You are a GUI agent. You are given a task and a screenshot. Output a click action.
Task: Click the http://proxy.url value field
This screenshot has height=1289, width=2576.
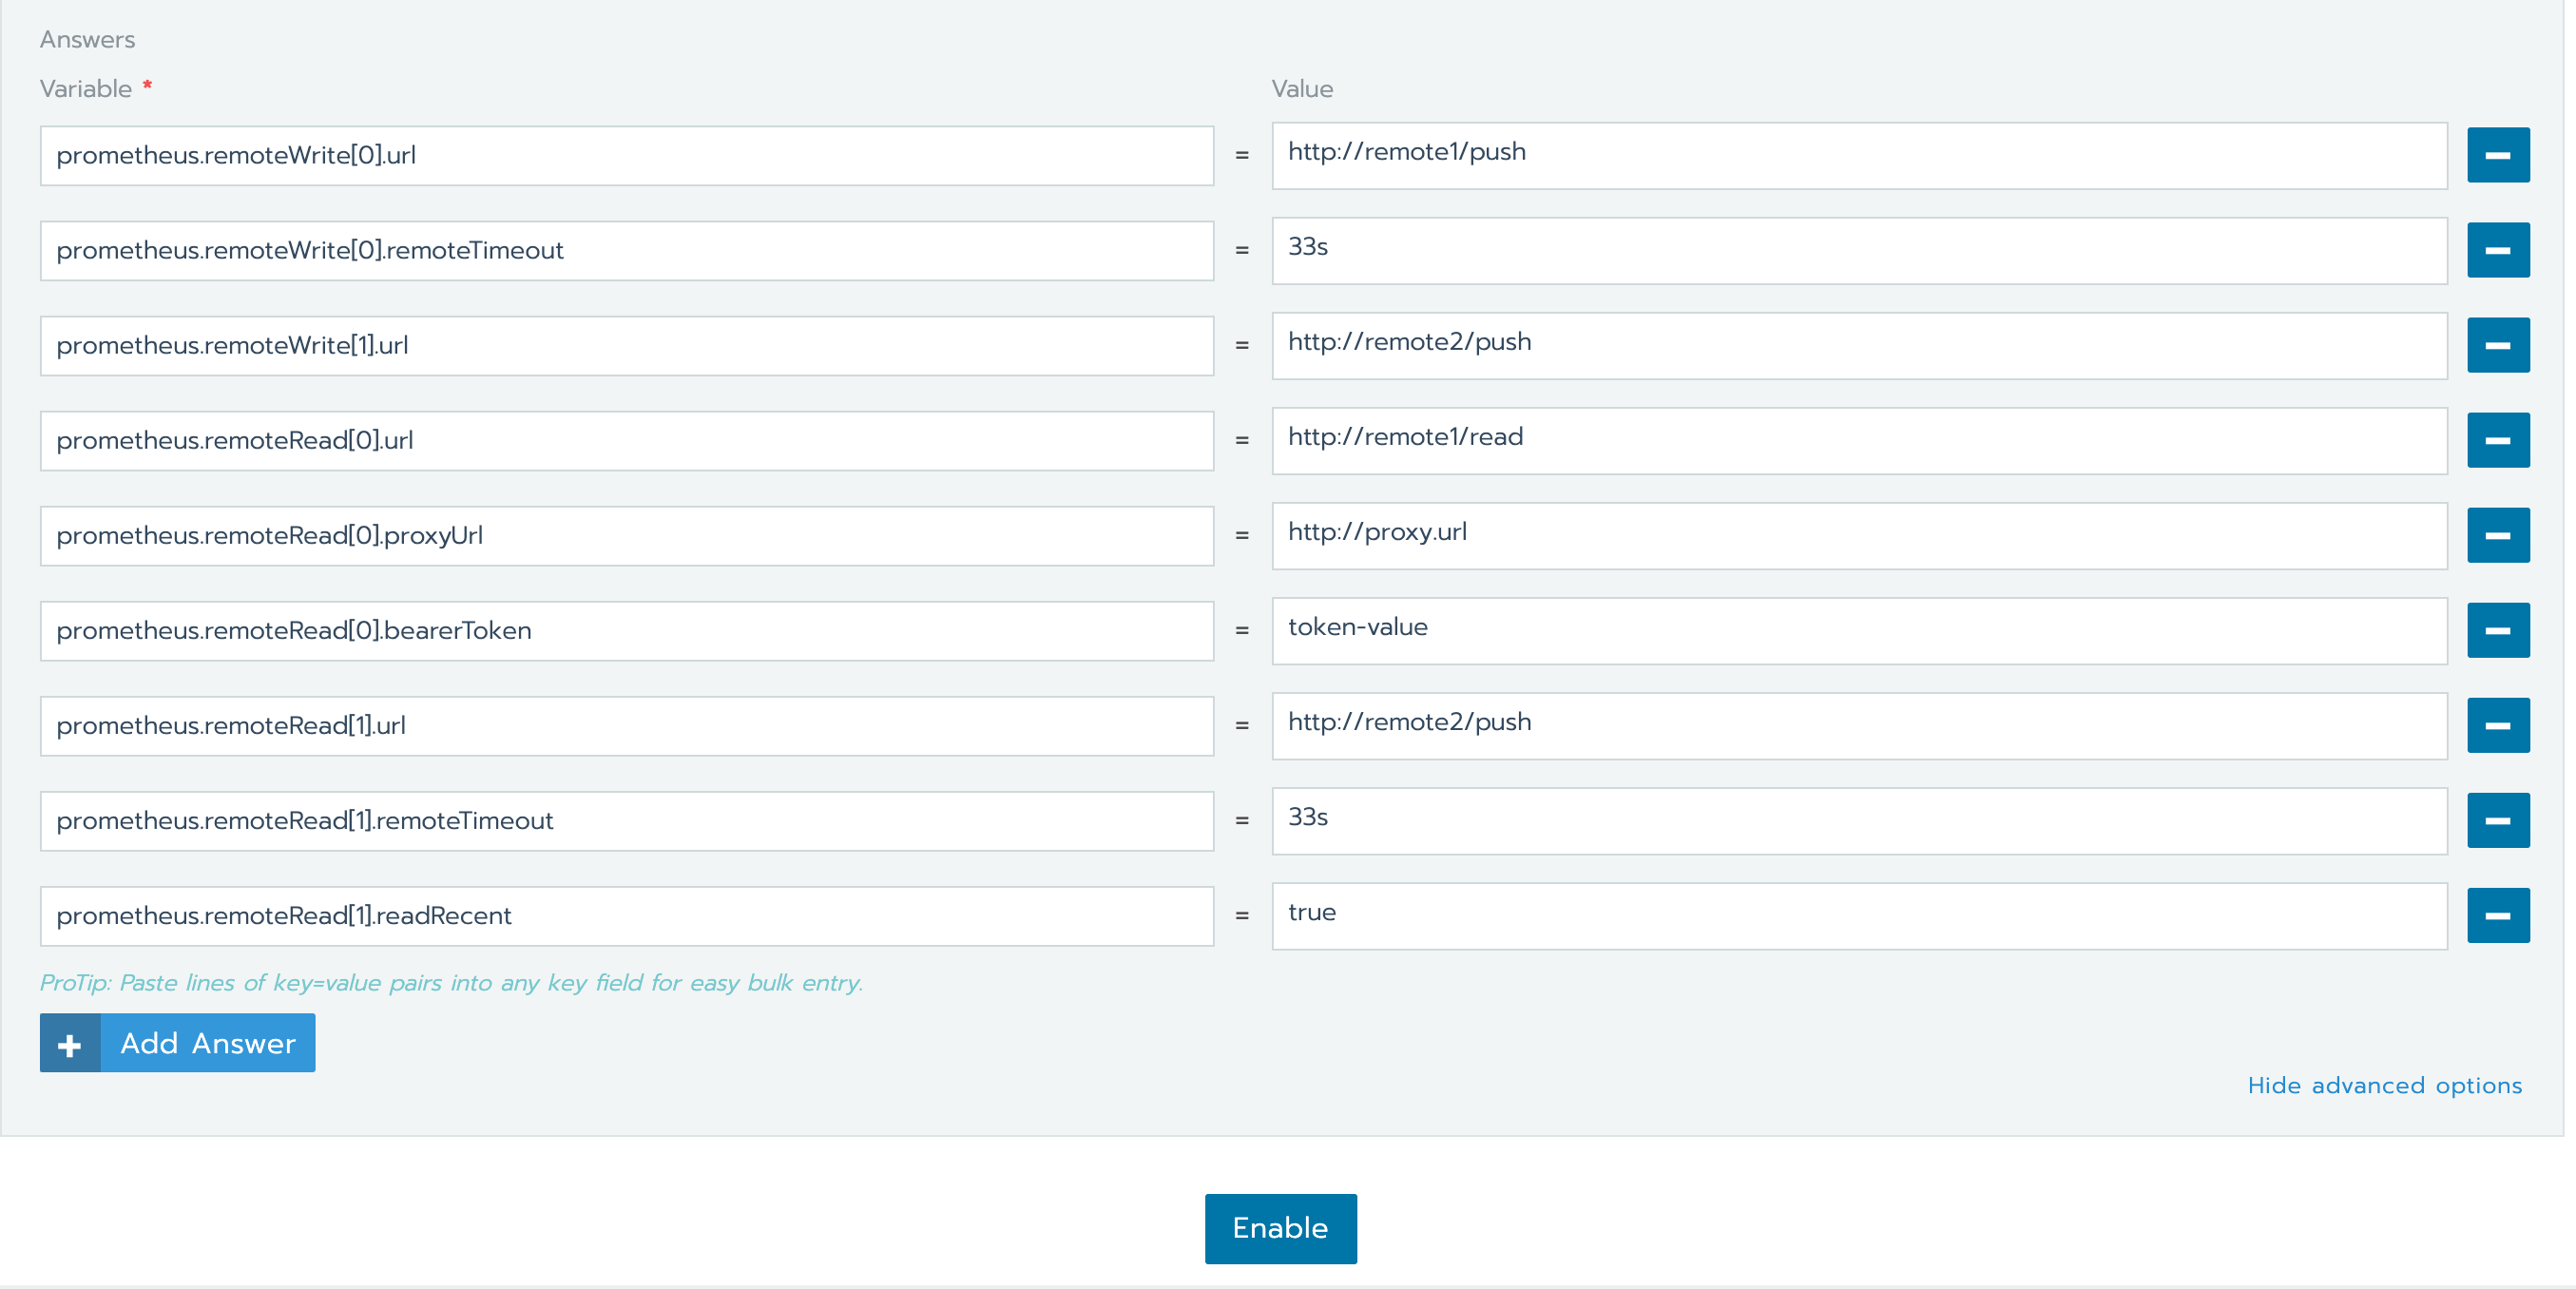click(x=1858, y=535)
